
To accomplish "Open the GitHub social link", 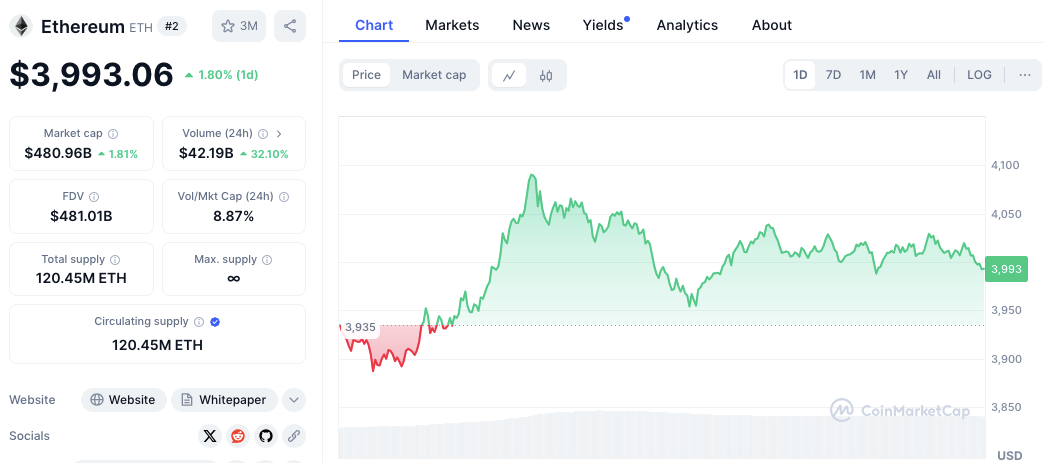I will point(265,436).
